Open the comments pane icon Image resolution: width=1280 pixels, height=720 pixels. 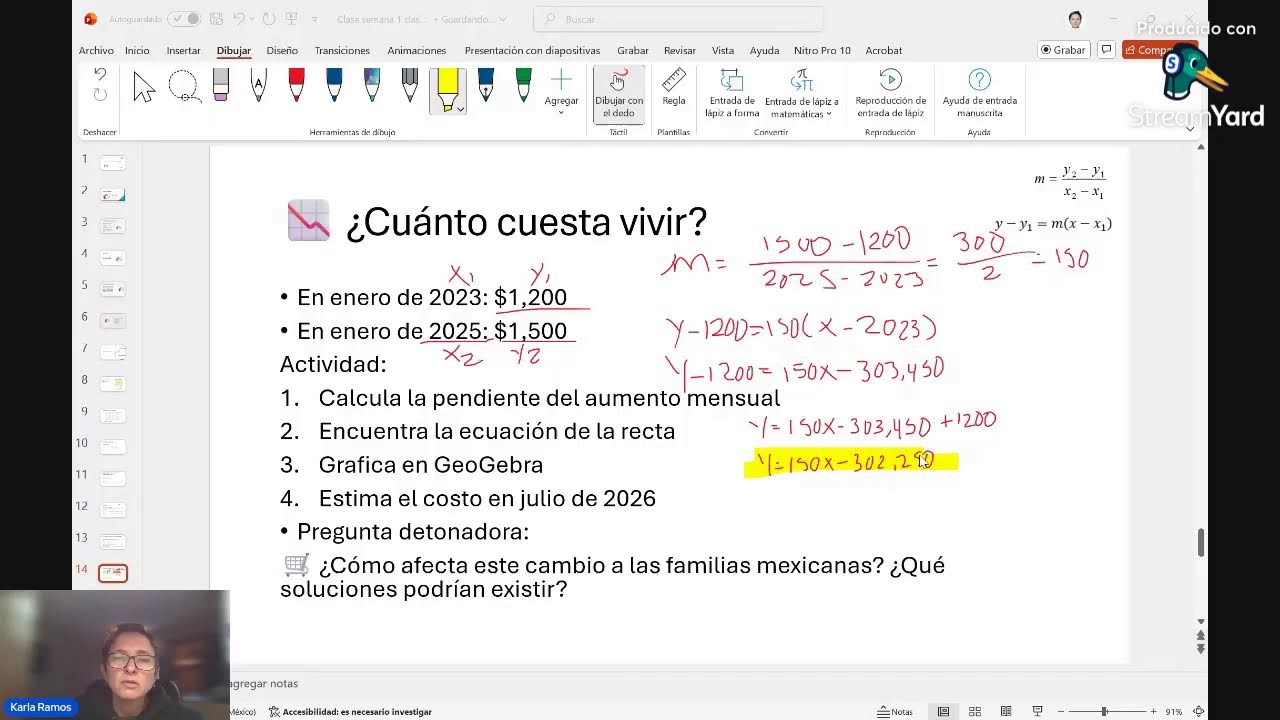[1106, 50]
